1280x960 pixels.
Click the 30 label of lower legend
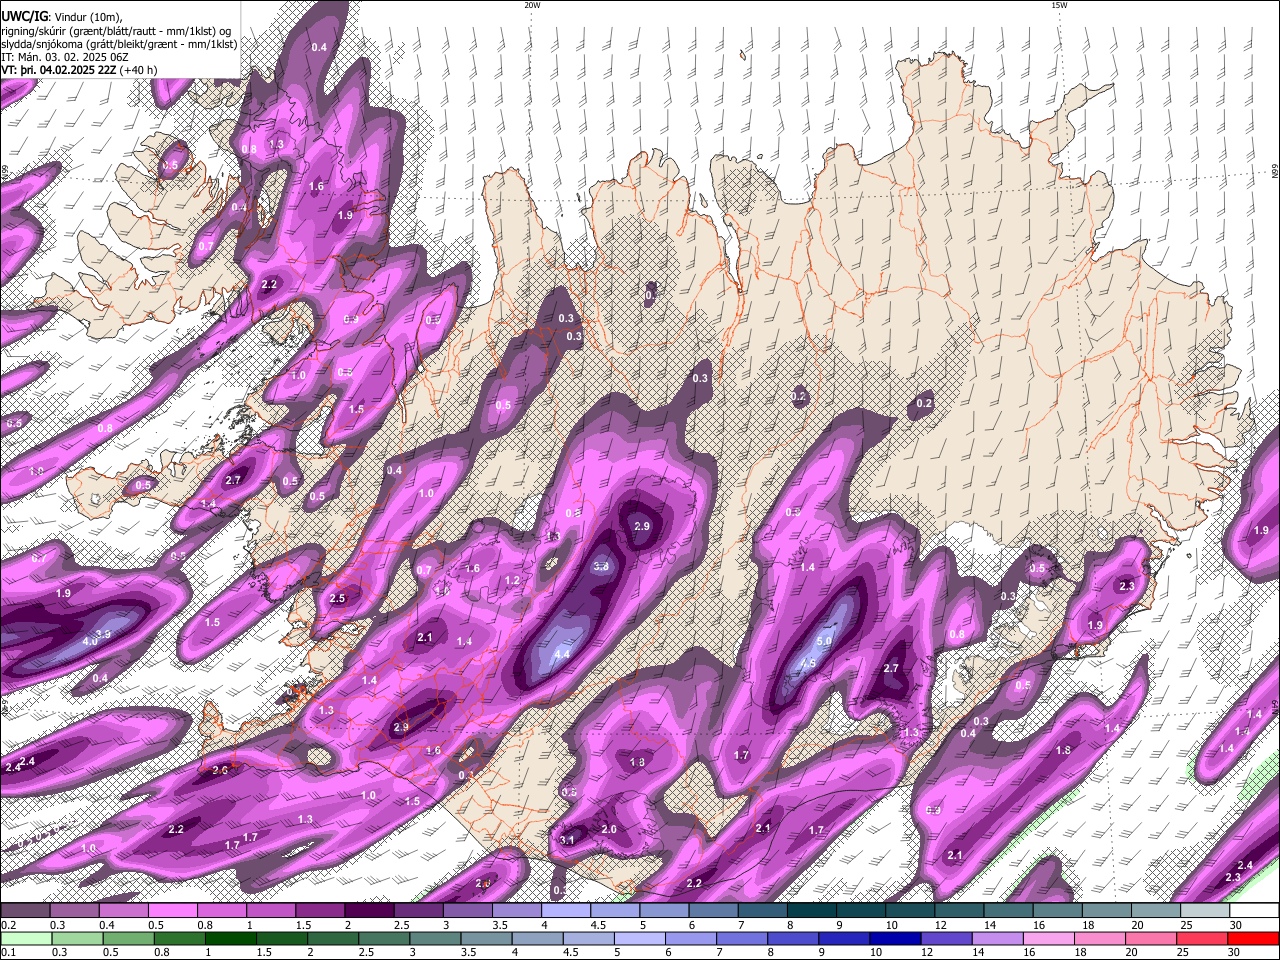click(1236, 953)
